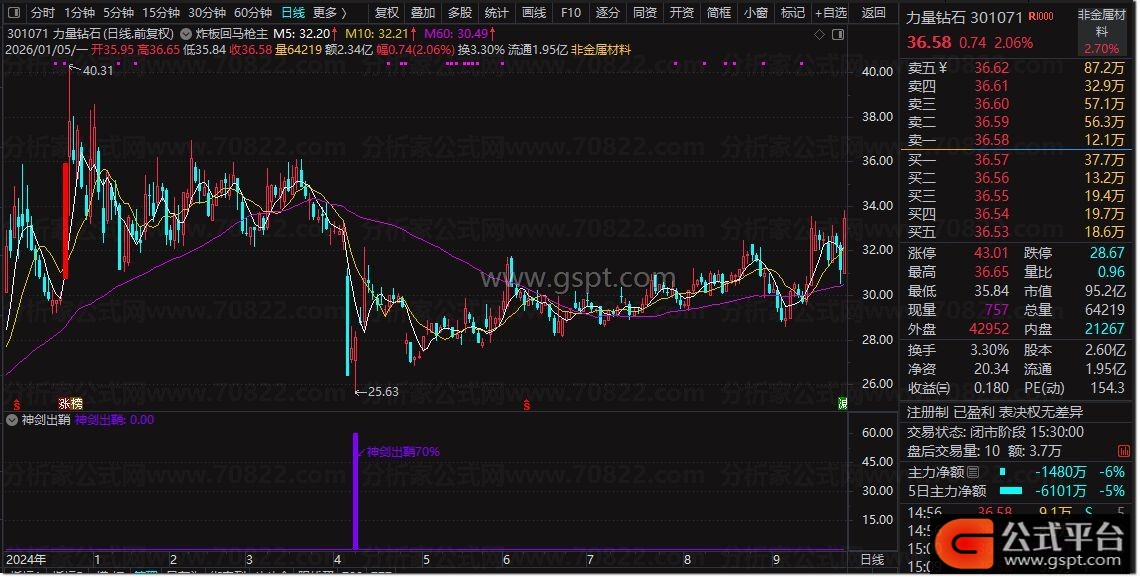1140x577 pixels.
Task: Click the +自选 add to watchlist button
Action: 829,13
